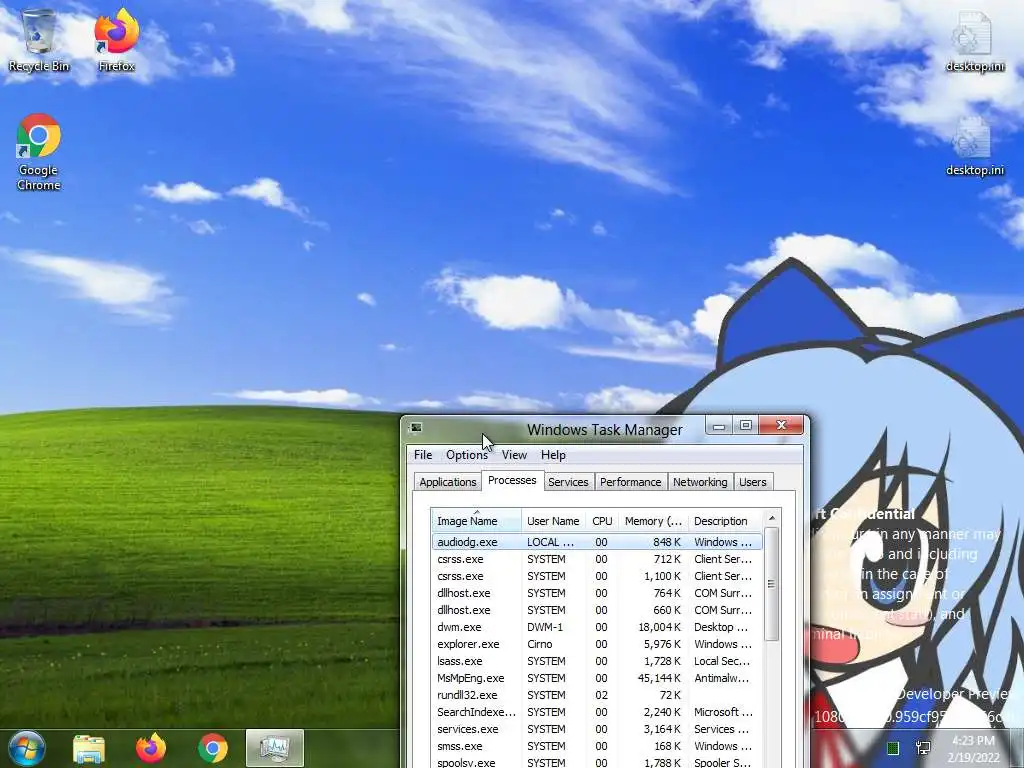Switch to the Services tab

pos(568,482)
